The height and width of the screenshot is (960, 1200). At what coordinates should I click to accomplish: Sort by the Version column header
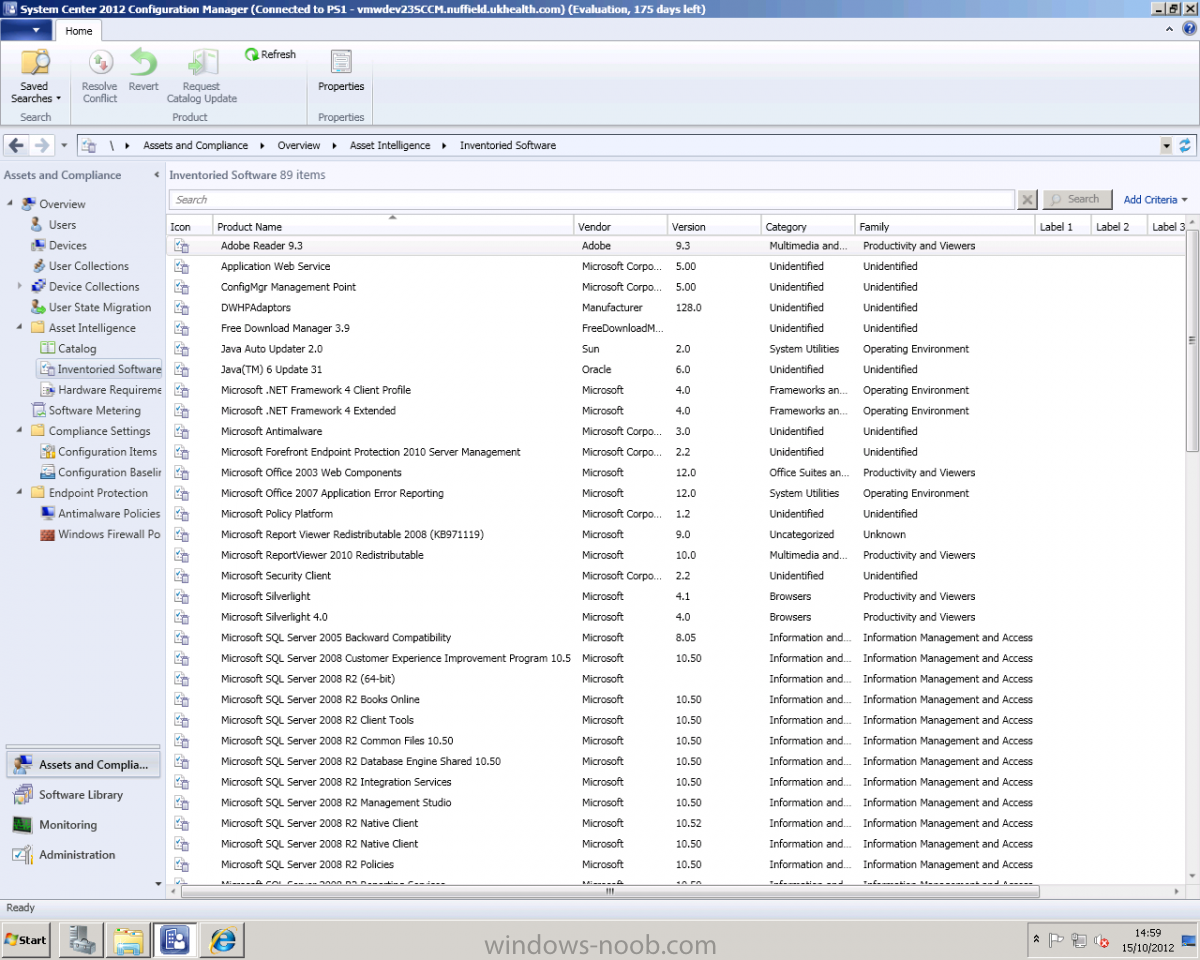714,227
